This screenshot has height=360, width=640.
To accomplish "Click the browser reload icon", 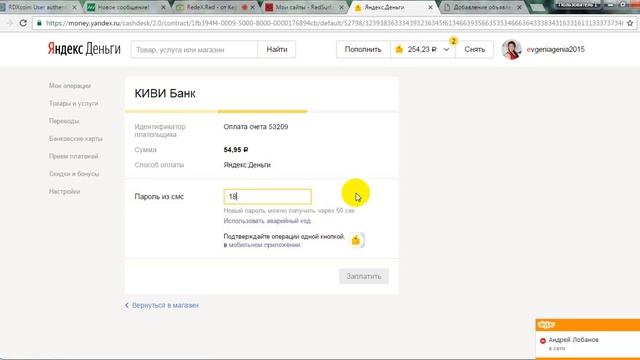I will [23, 23].
